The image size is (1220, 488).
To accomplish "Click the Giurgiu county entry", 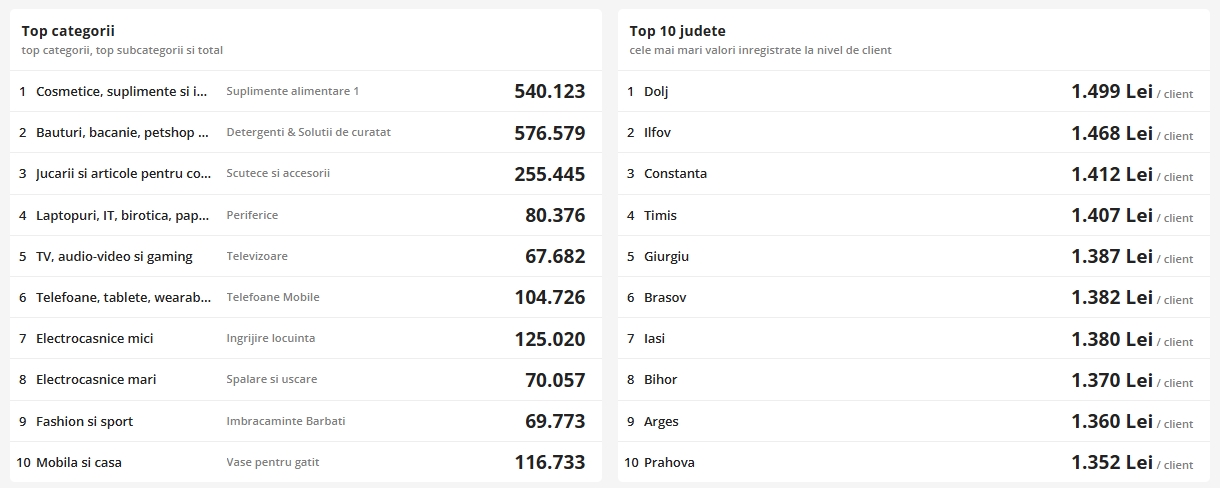I will click(x=666, y=256).
